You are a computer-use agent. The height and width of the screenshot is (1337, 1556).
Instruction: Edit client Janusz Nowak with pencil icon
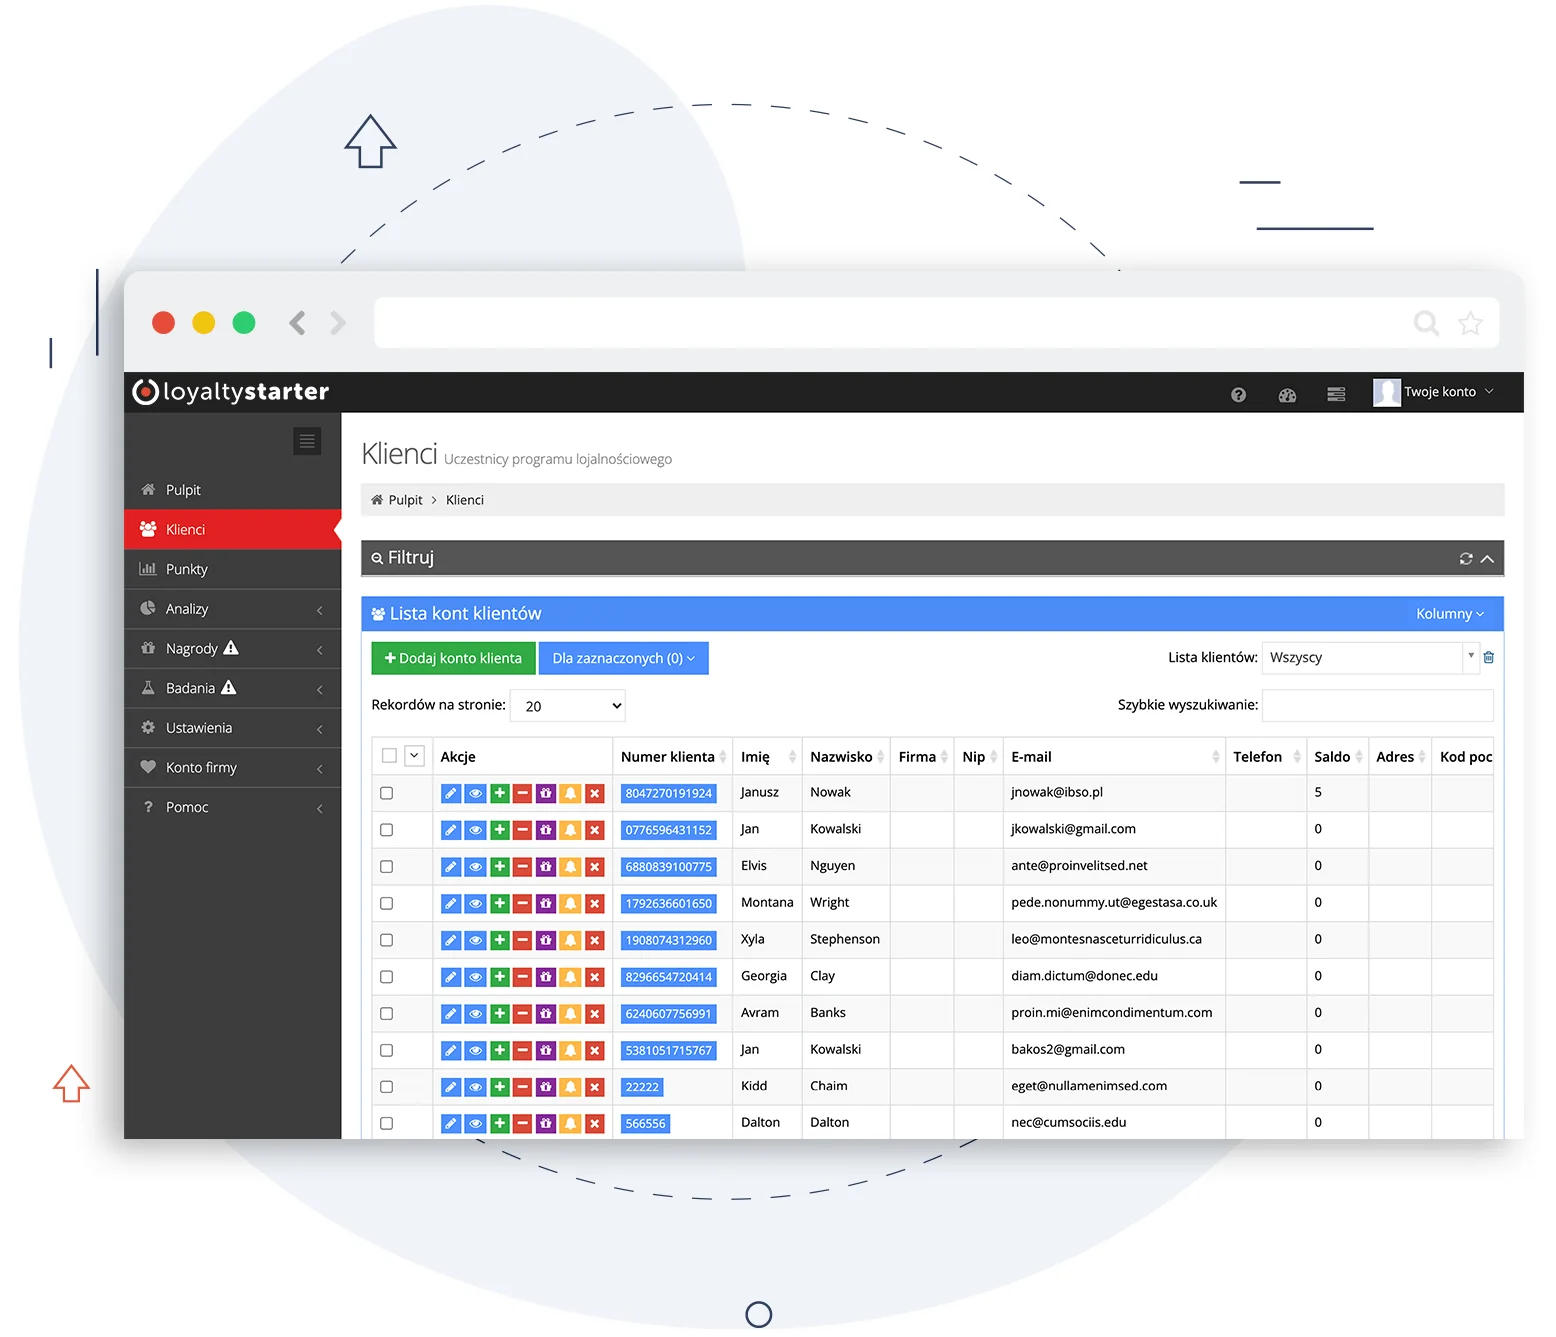(451, 793)
